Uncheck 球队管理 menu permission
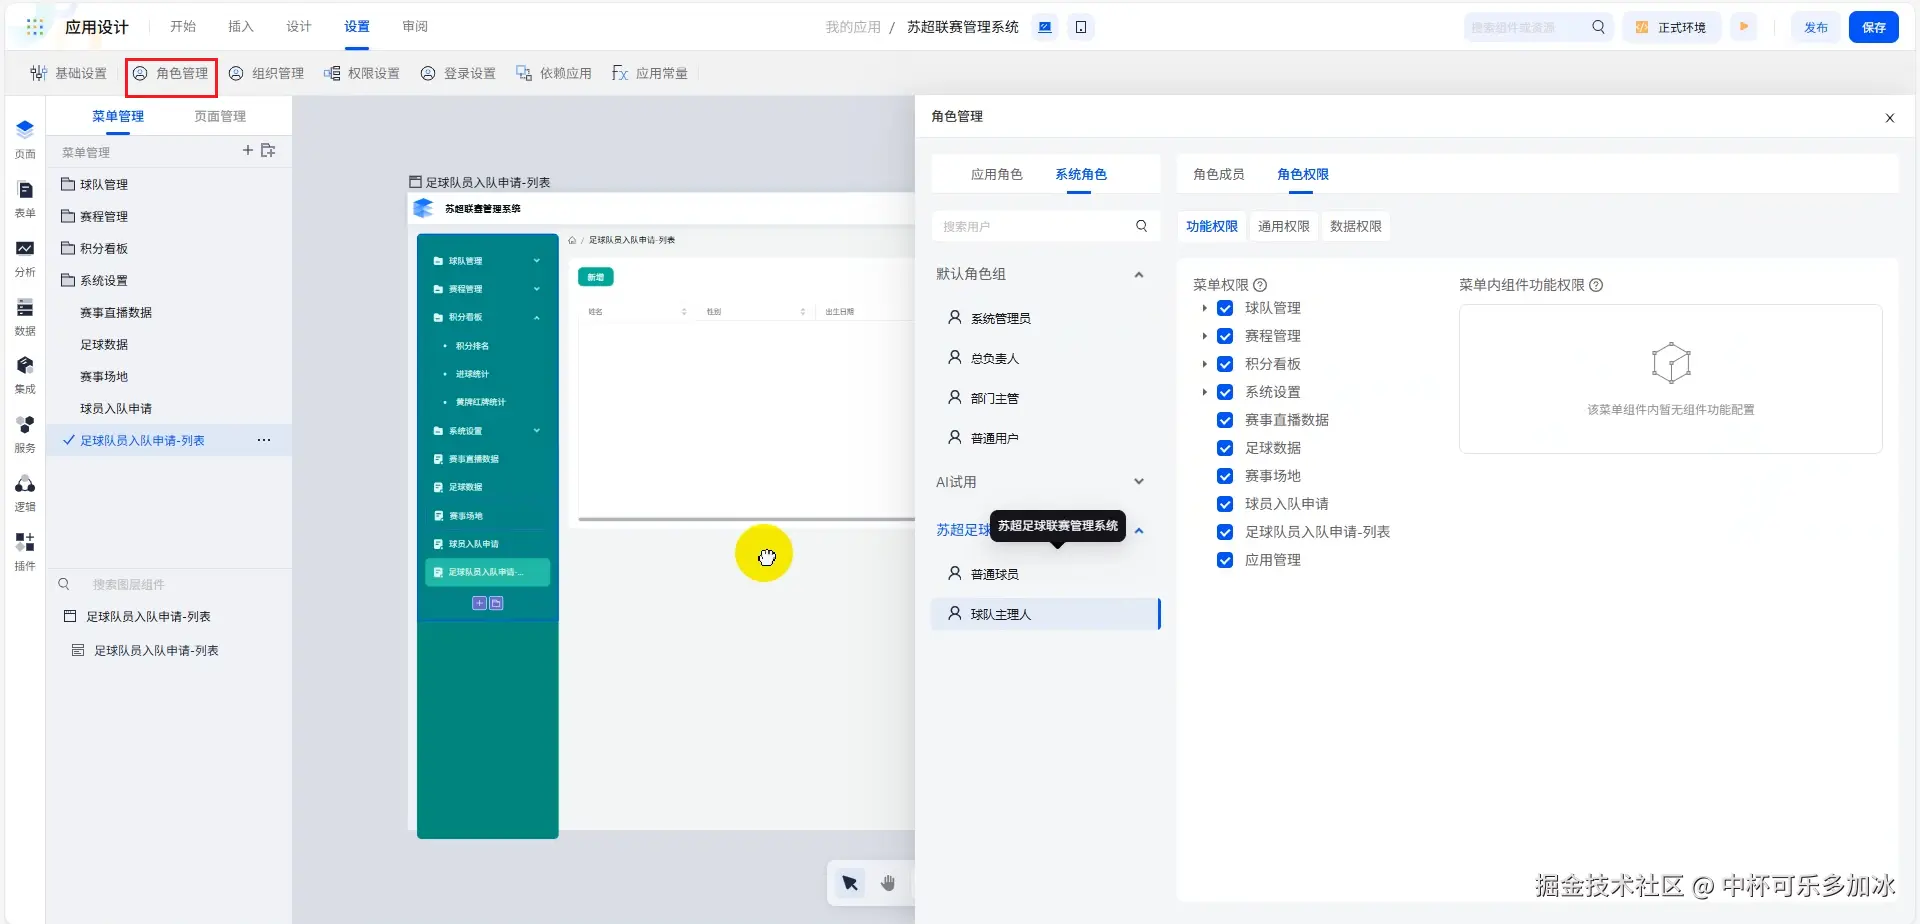This screenshot has height=924, width=1920. pyautogui.click(x=1225, y=308)
